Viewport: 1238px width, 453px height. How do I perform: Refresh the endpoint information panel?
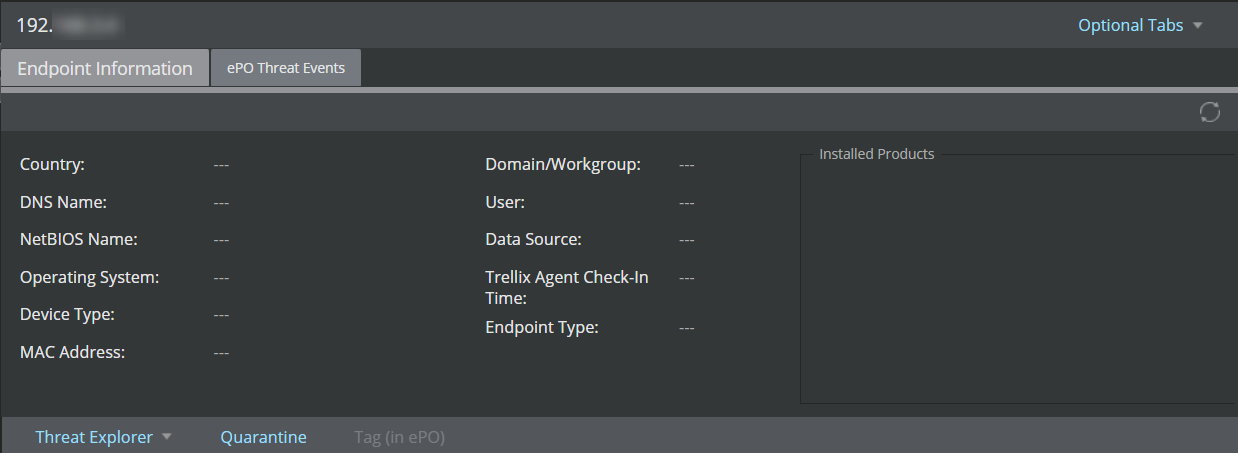(x=1210, y=112)
